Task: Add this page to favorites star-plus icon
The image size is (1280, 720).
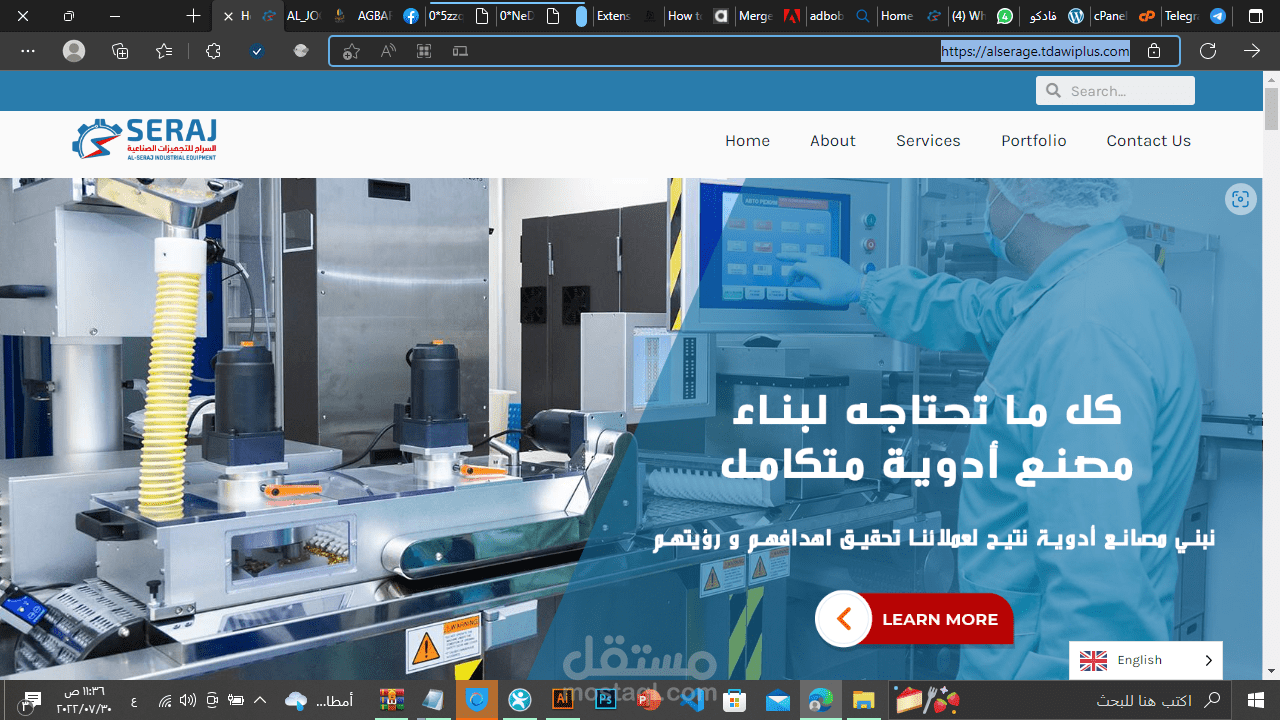Action: (351, 51)
